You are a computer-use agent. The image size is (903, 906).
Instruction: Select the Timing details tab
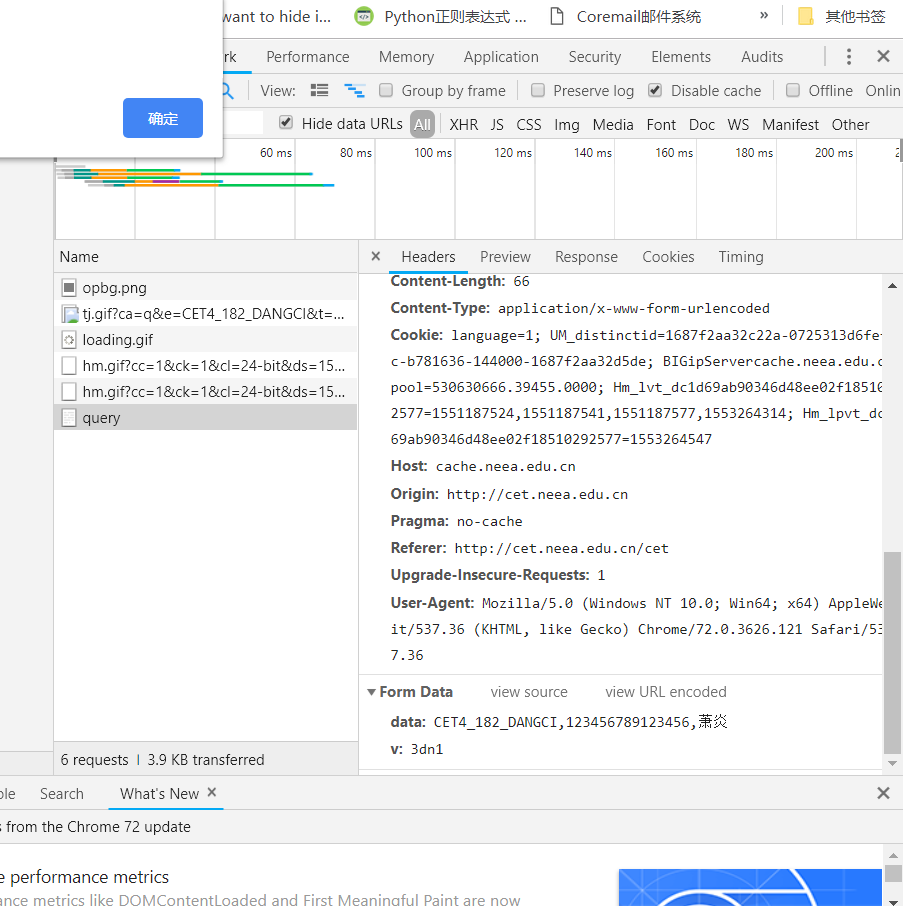pyautogui.click(x=741, y=257)
